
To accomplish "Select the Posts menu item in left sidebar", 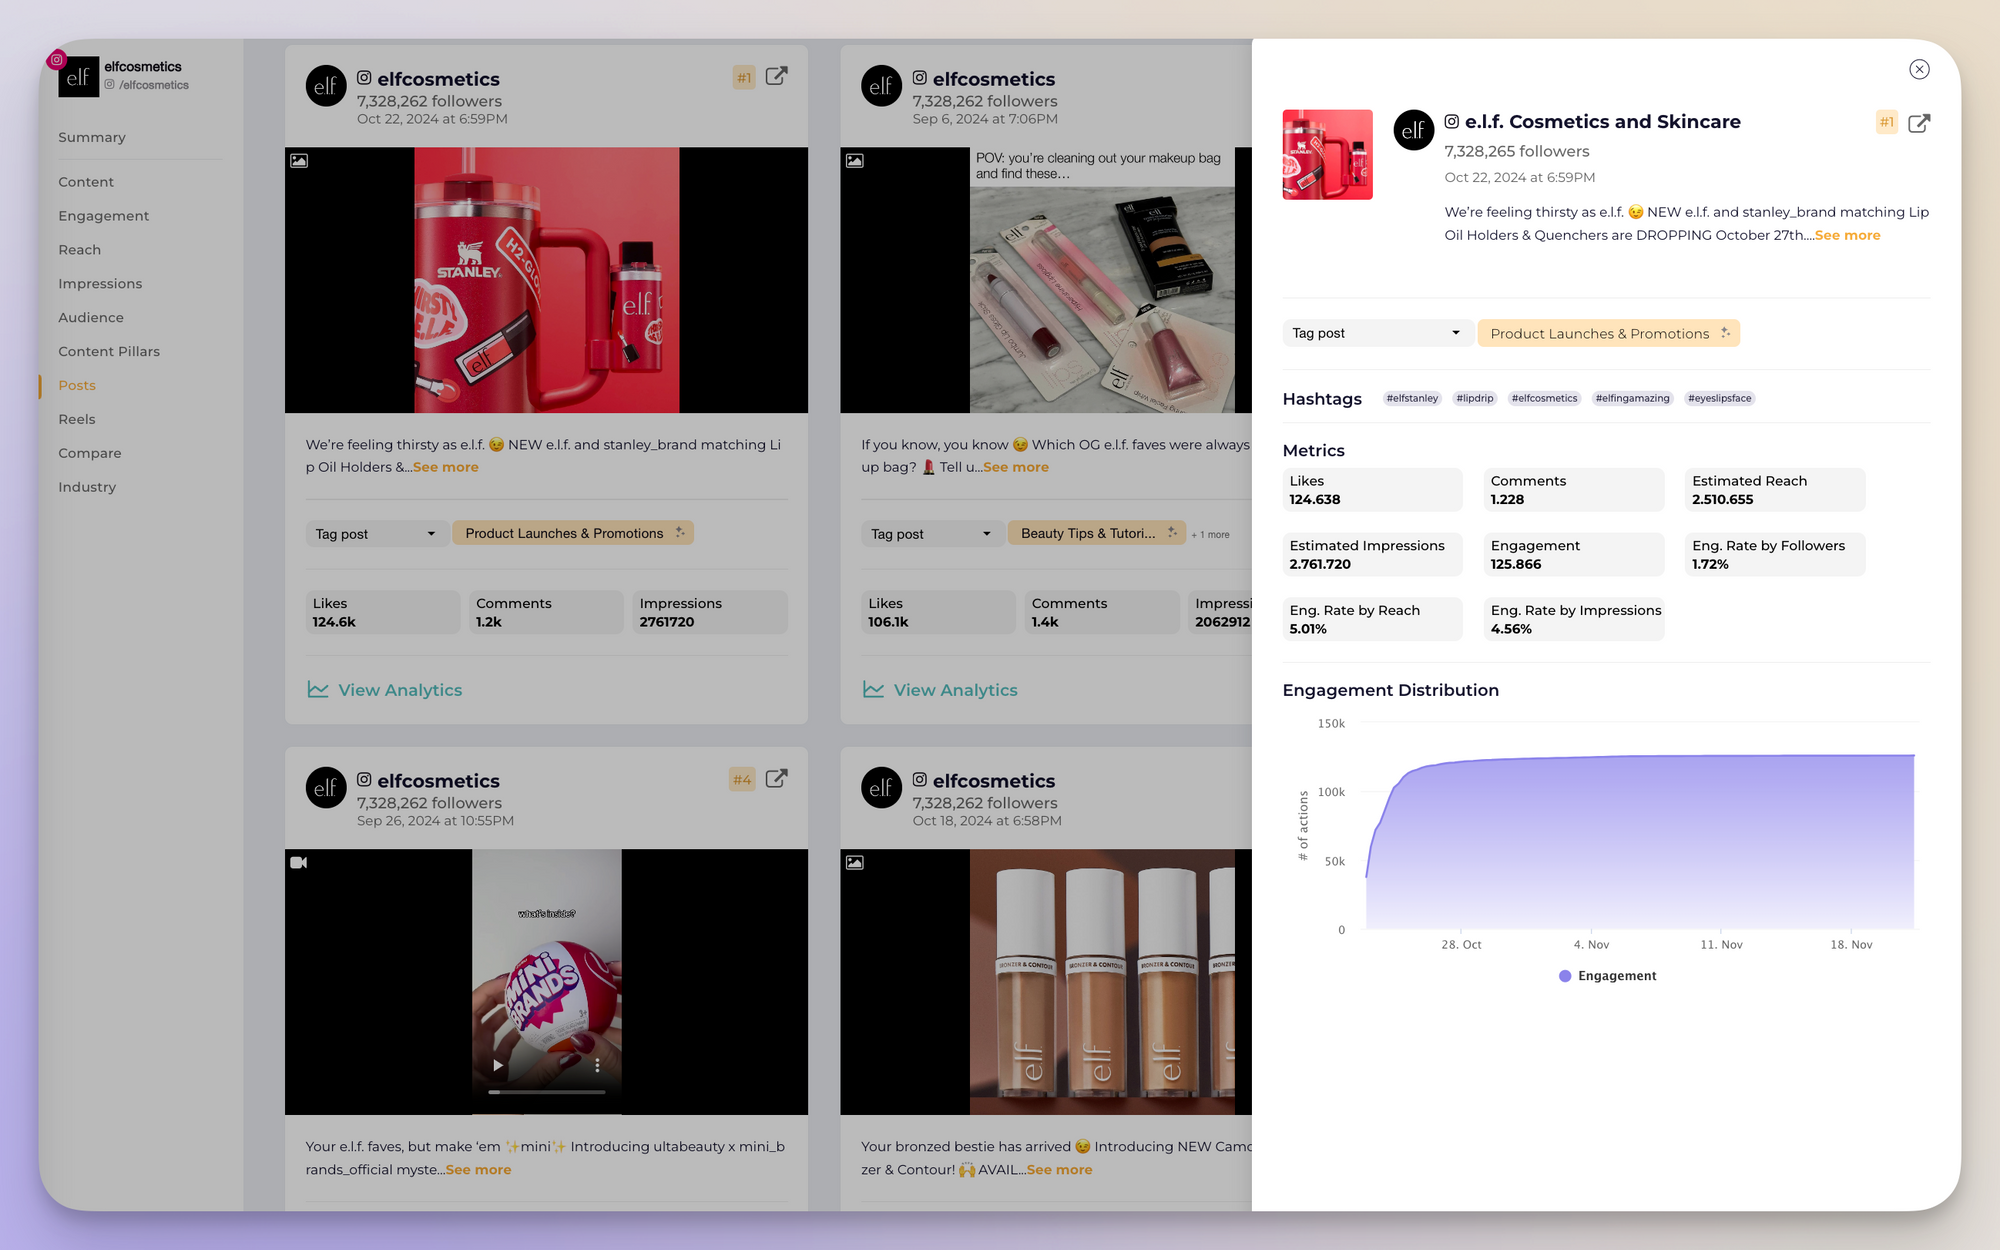I will click(x=76, y=385).
